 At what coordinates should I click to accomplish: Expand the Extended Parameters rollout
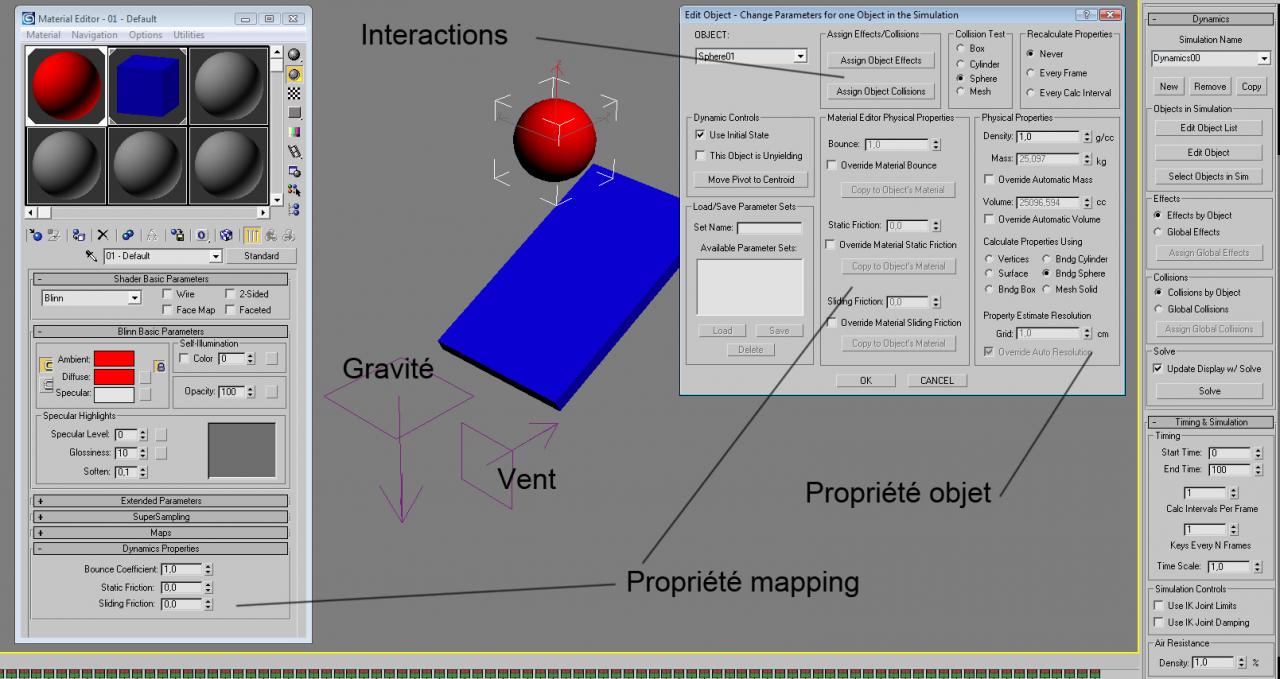[161, 501]
